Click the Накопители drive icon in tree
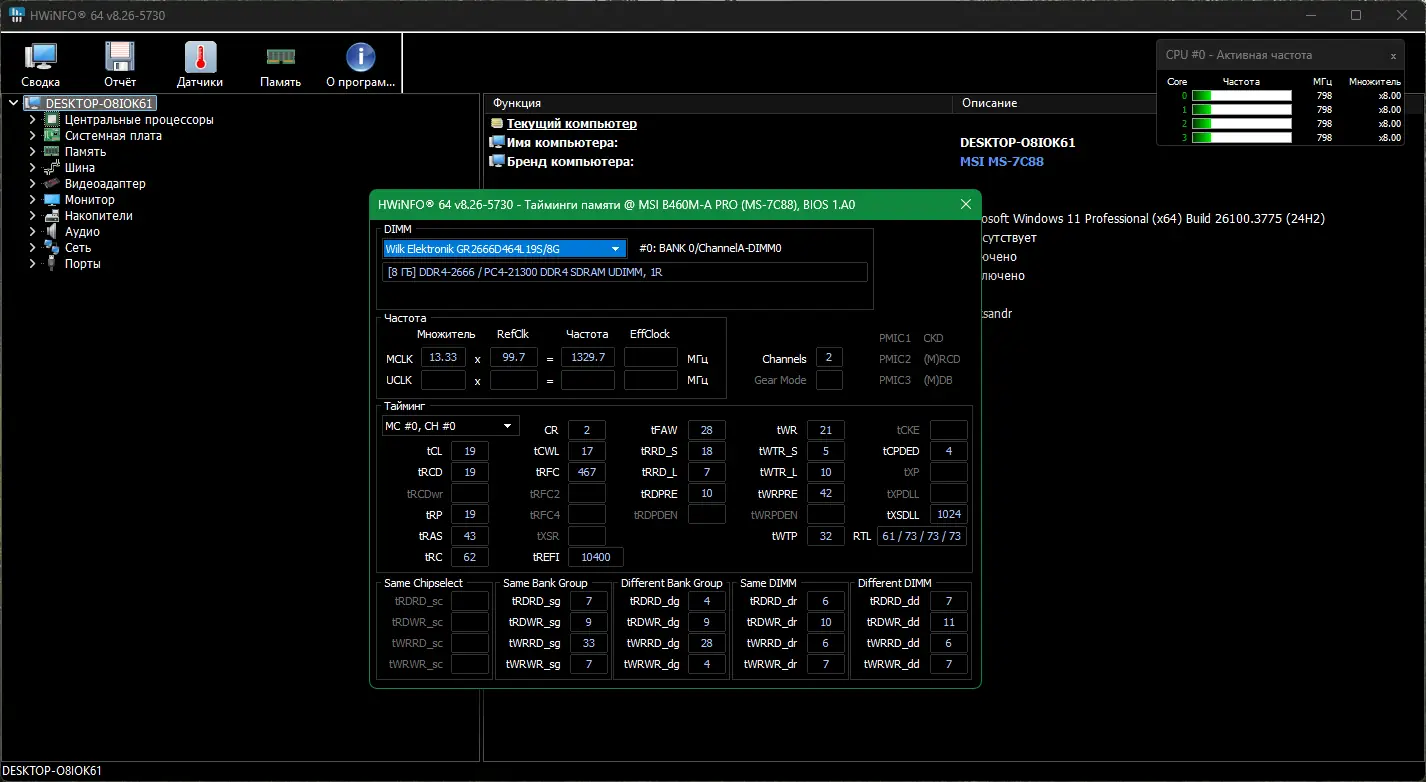The image size is (1426, 782). 52,216
